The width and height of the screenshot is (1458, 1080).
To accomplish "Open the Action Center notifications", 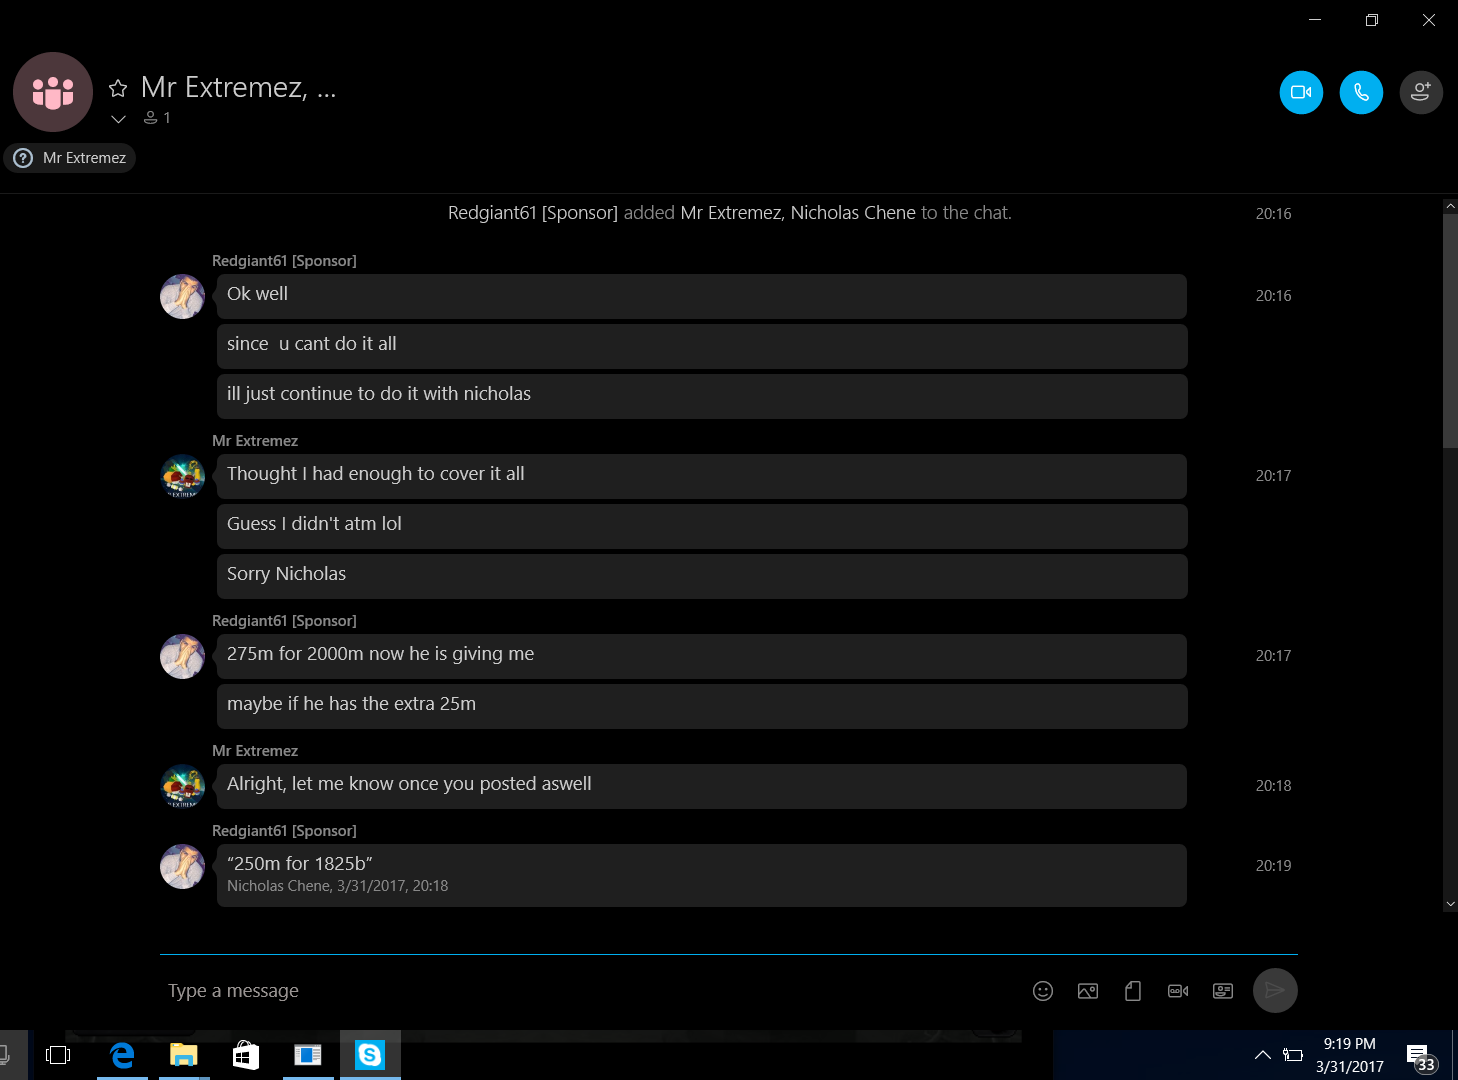I will 1421,1057.
